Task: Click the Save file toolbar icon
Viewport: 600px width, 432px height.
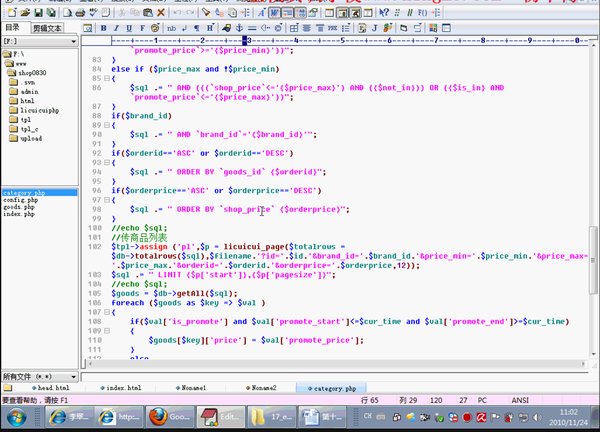Action: (x=37, y=13)
